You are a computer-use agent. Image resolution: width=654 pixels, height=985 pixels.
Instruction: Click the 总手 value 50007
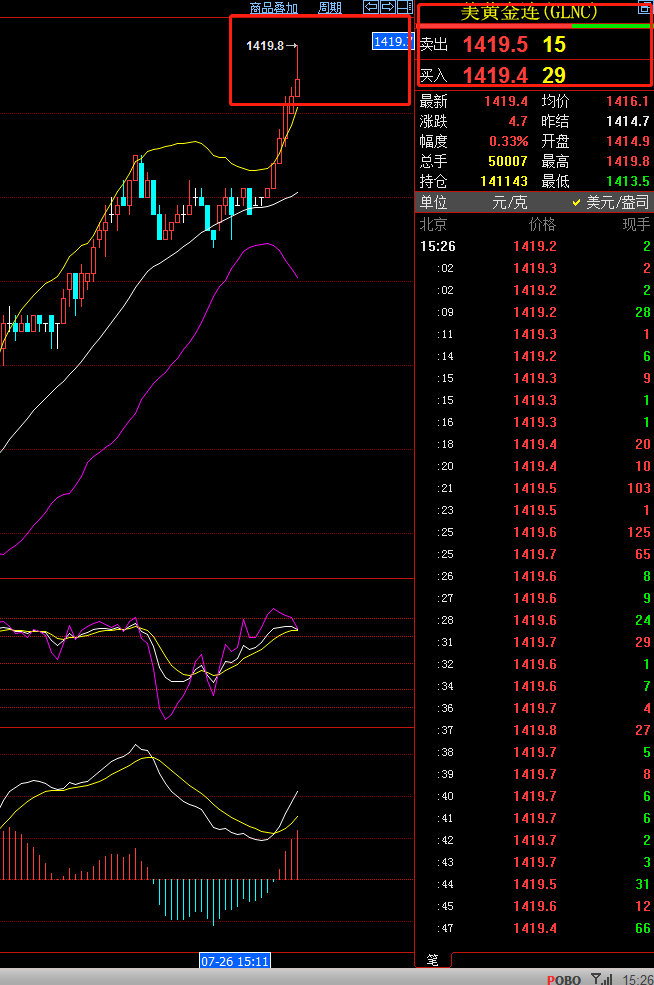pyautogui.click(x=508, y=161)
